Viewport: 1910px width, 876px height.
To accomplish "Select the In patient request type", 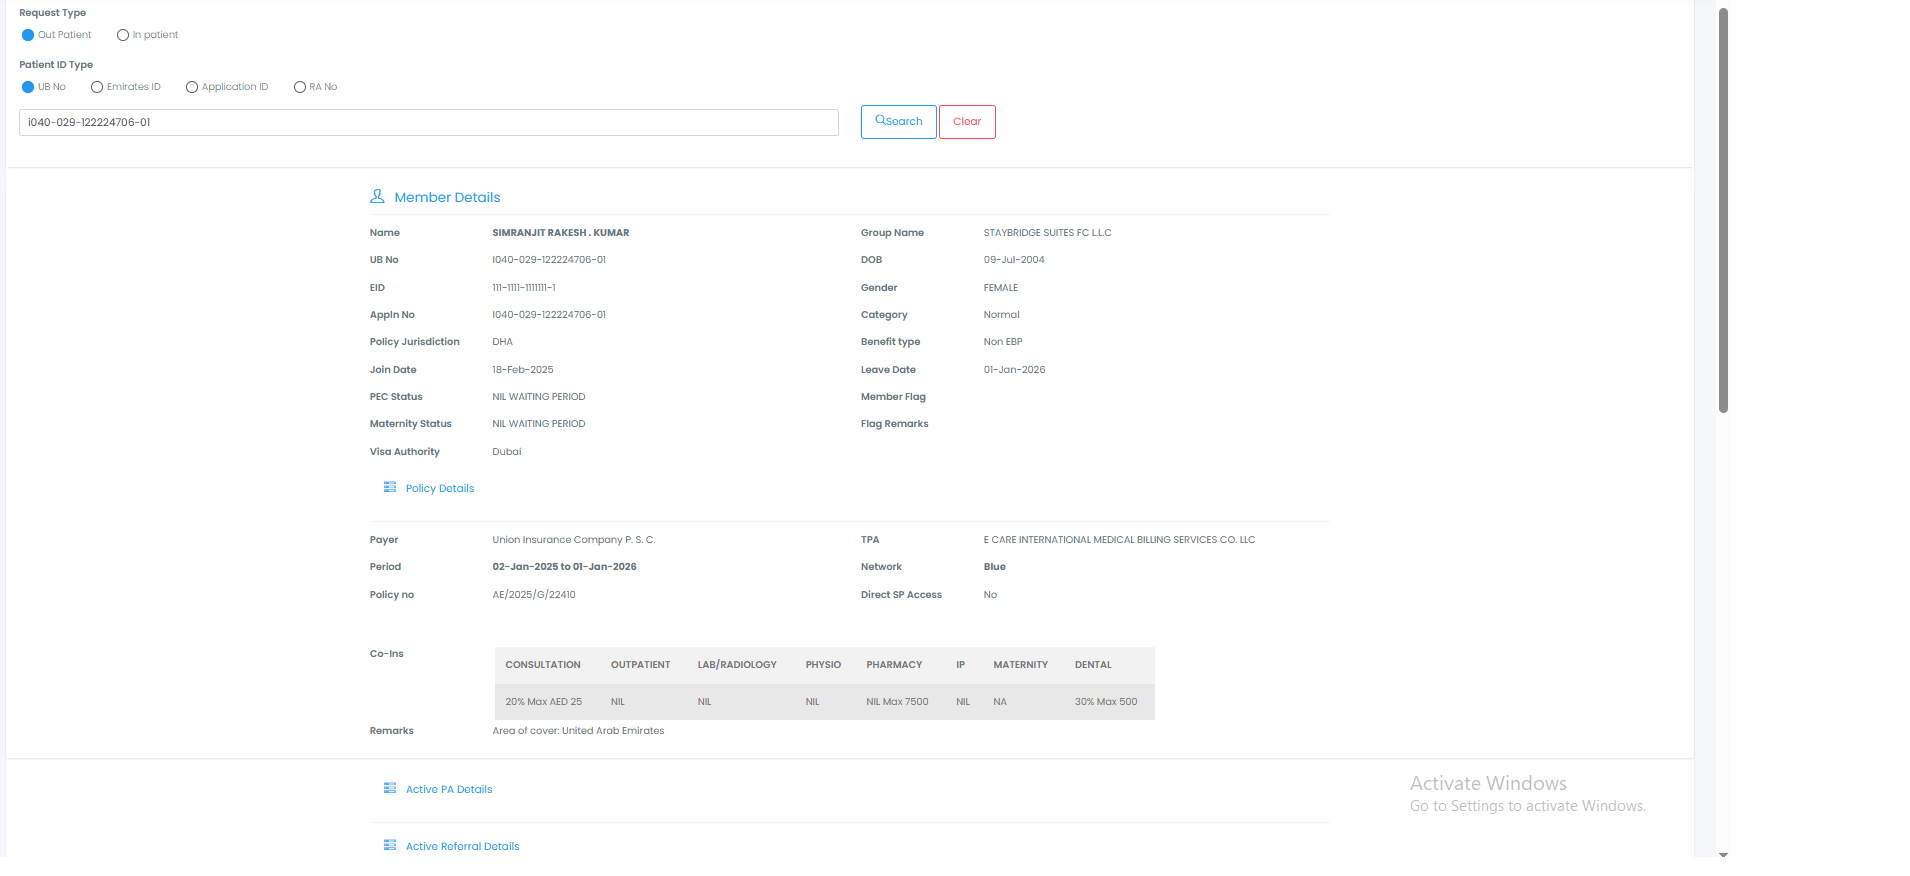I will click(x=123, y=35).
